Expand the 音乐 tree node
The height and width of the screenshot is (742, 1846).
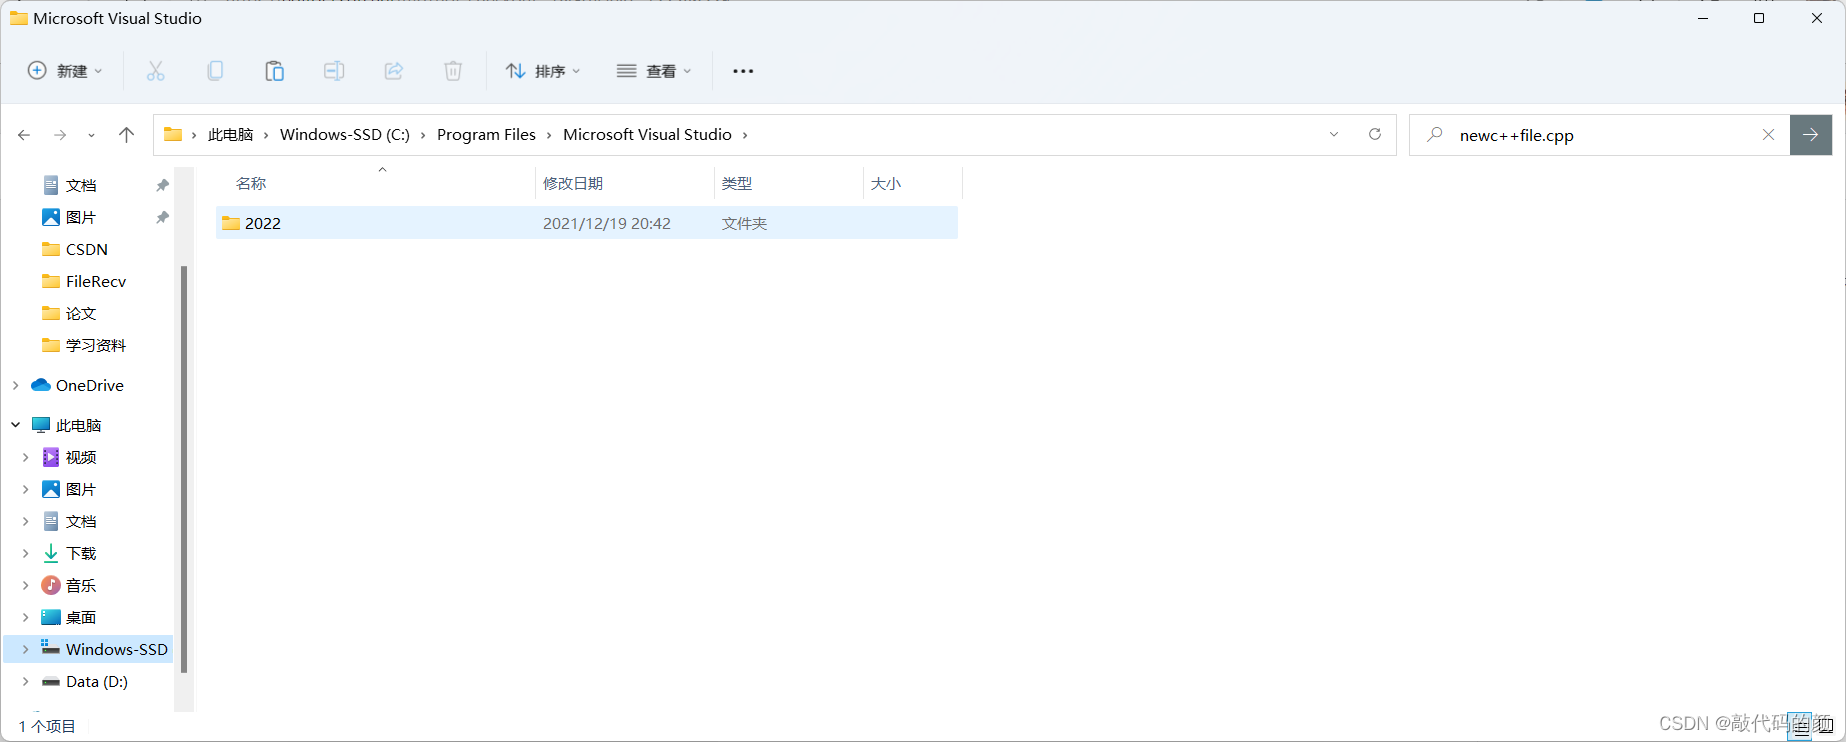coord(26,585)
